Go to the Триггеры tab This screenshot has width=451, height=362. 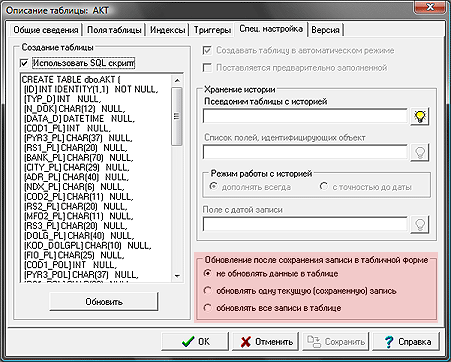pos(212,30)
